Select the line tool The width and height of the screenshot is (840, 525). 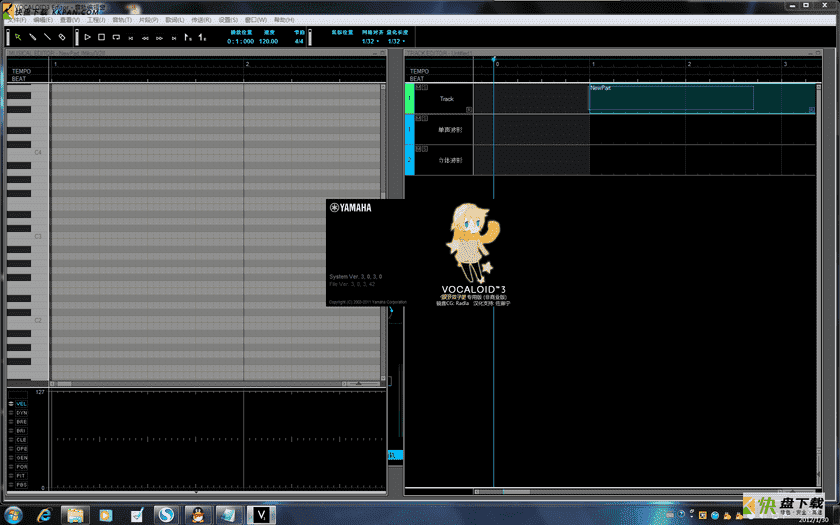(x=47, y=37)
